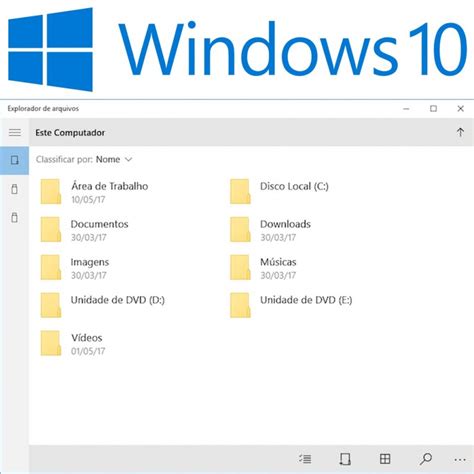The image size is (474, 474).
Task: Toggle multi-select checklist icon in bottom bar
Action: [x=305, y=459]
